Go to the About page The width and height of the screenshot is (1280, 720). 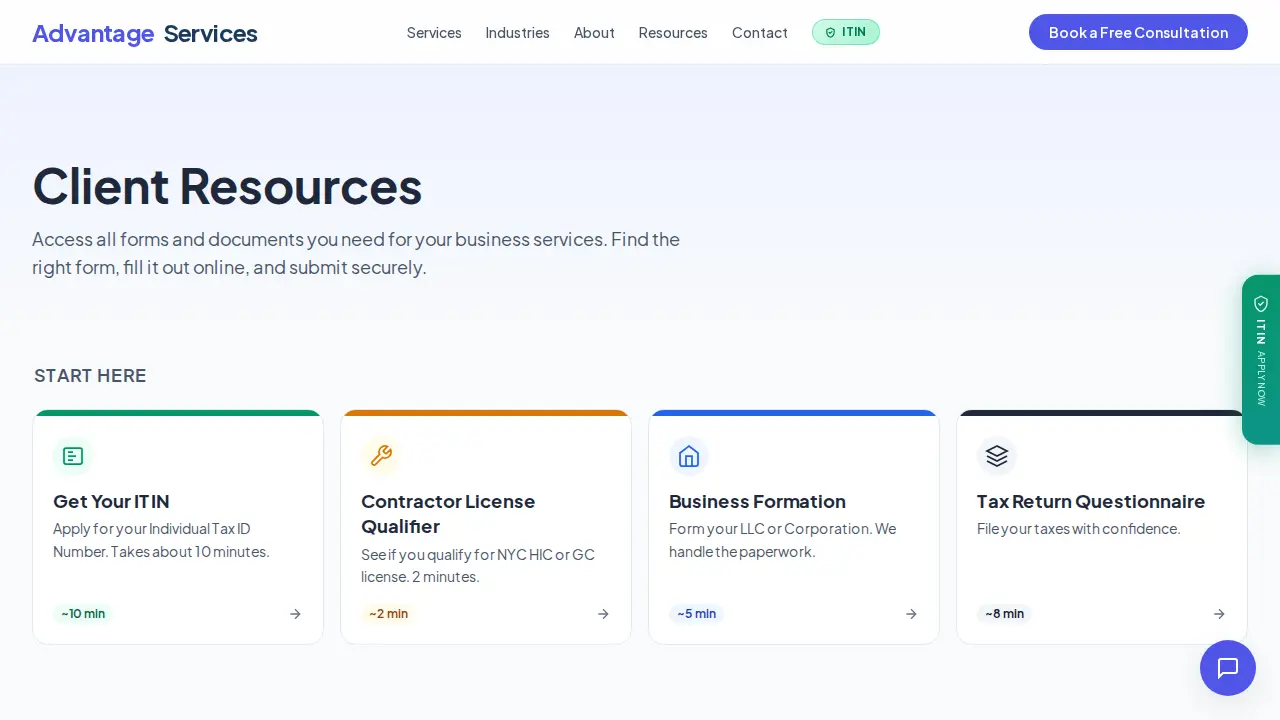(594, 33)
